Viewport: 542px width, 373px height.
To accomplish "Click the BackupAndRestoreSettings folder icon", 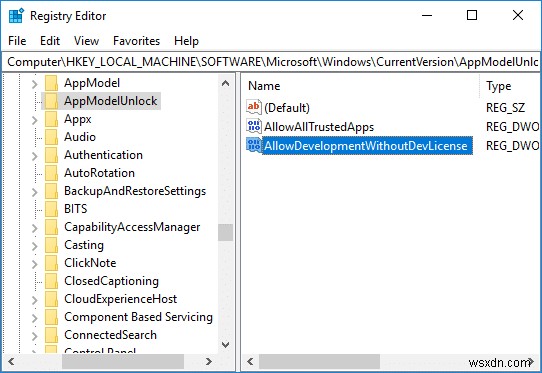I will (x=51, y=191).
